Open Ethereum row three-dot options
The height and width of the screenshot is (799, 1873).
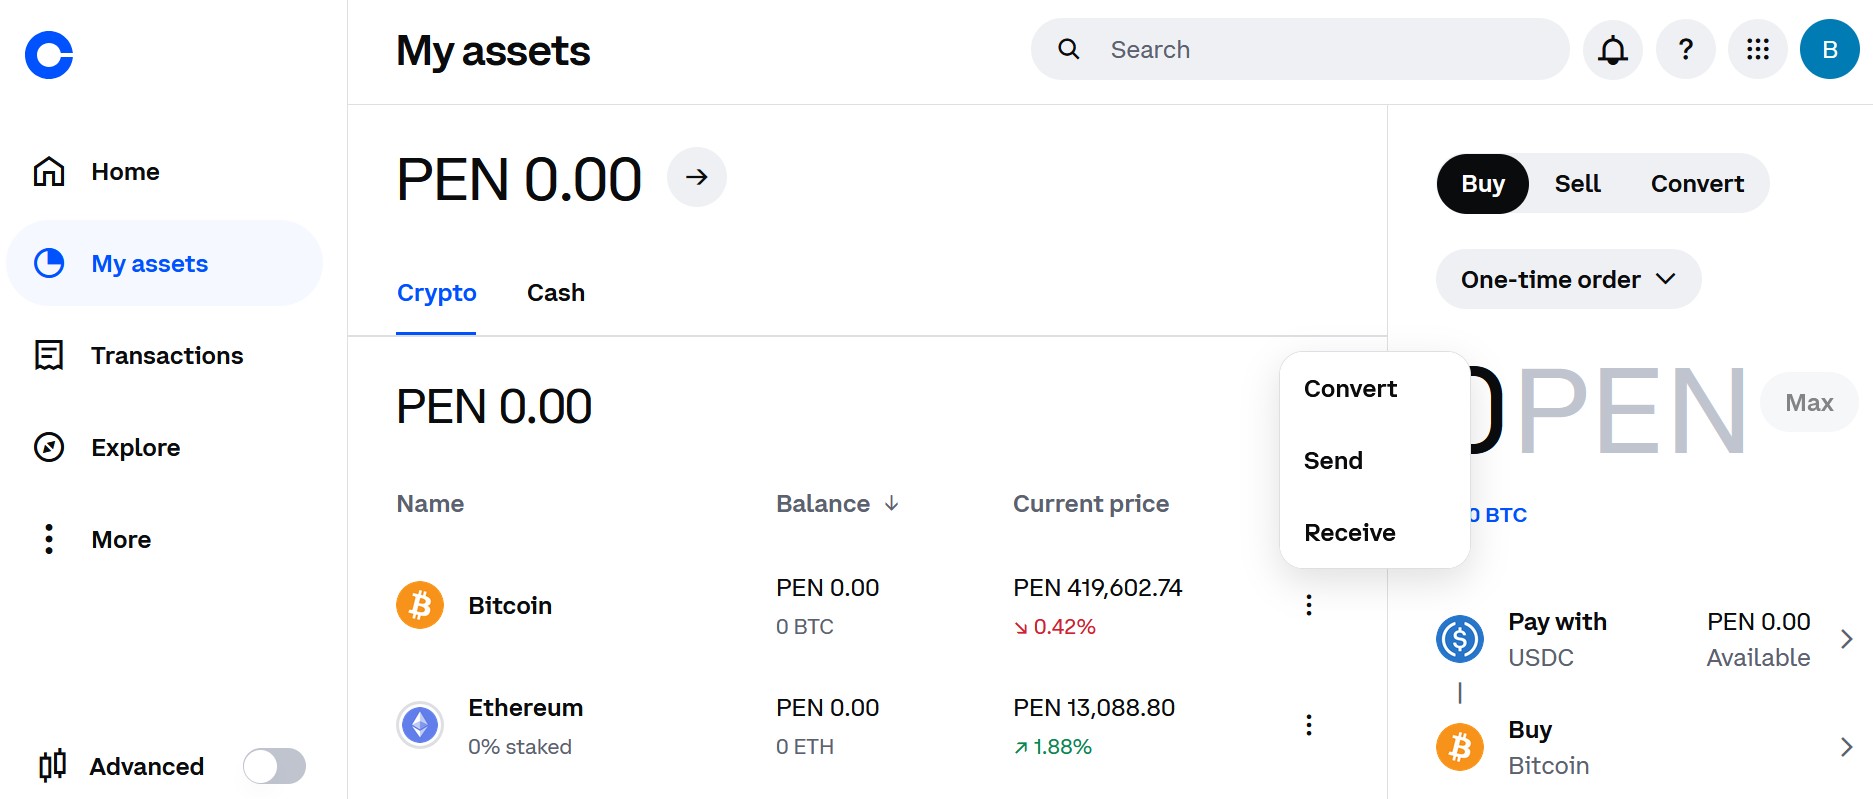click(x=1308, y=725)
